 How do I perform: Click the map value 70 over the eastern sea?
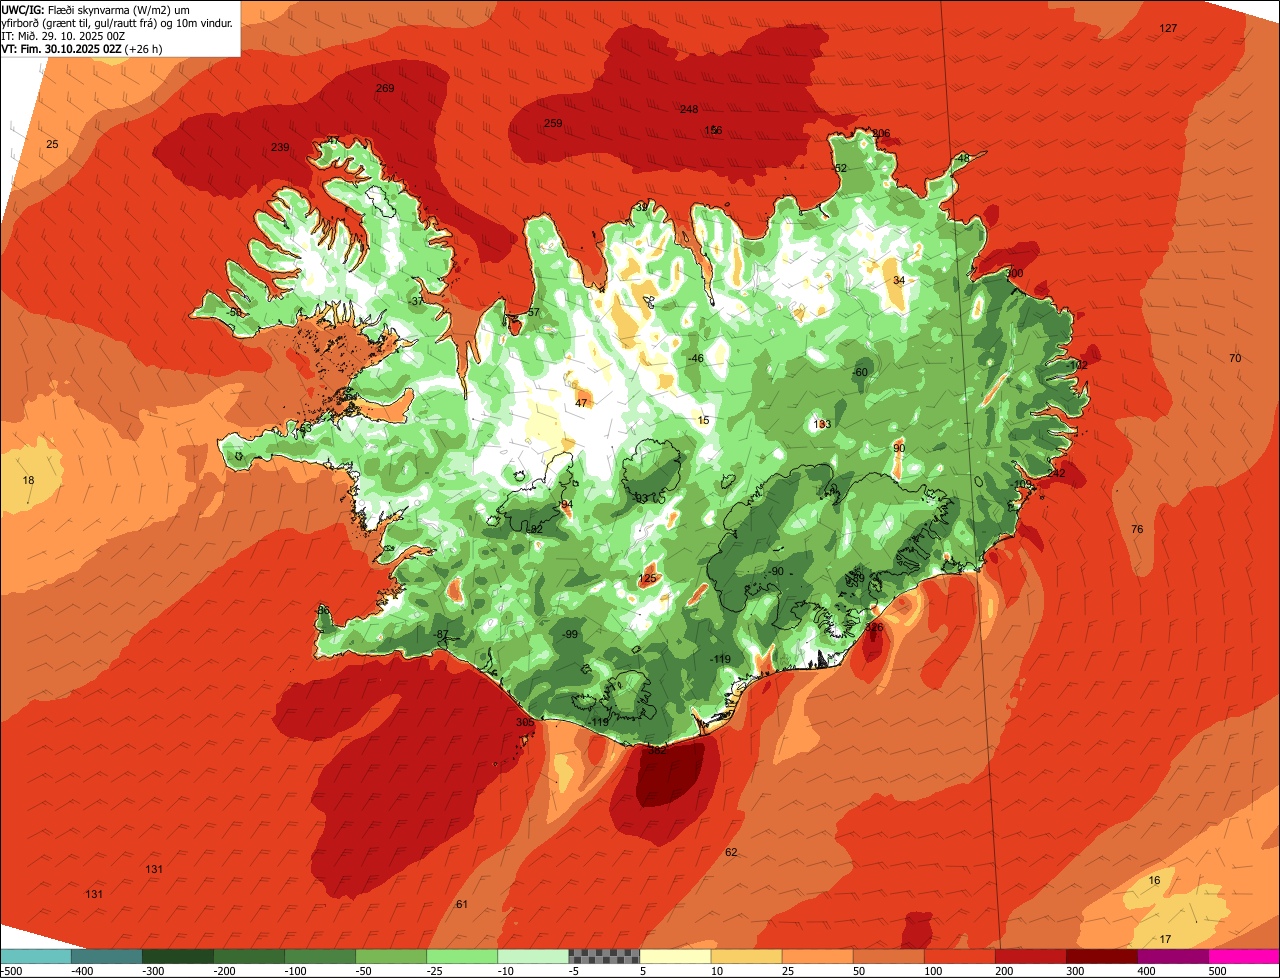tap(1235, 358)
